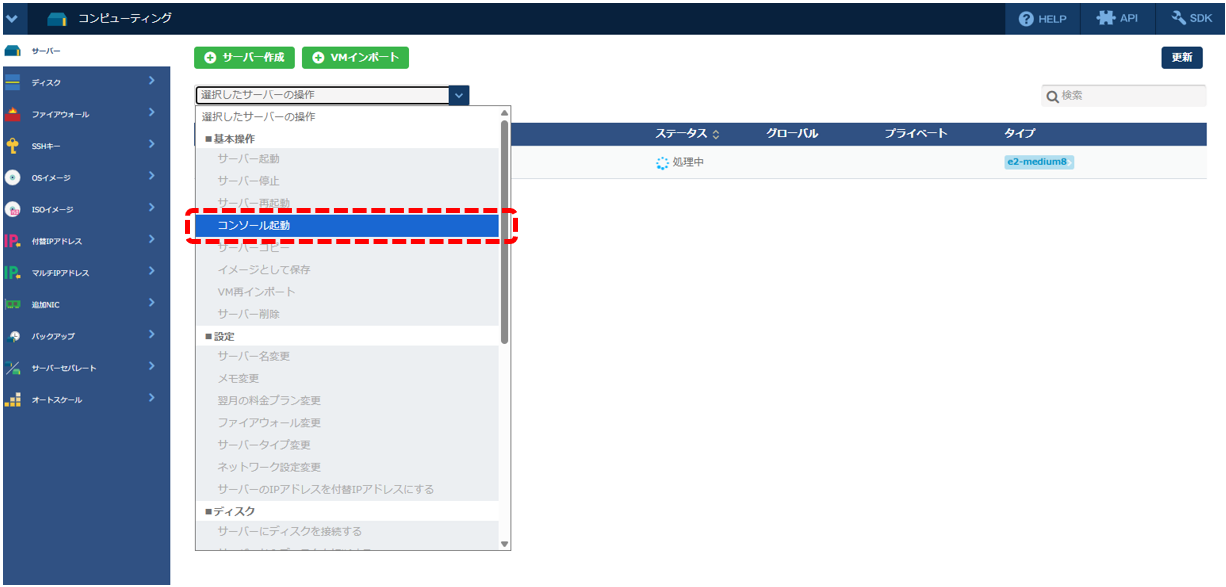Open the HELP link in header
This screenshot has height=587, width=1226.
pos(1042,18)
